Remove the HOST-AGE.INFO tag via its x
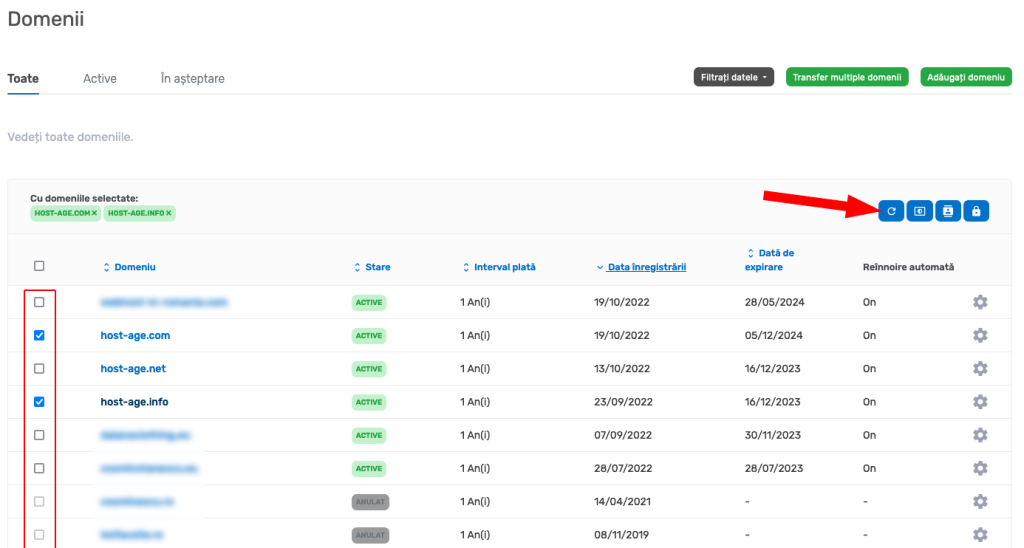Screen dimensions: 1024x548 coord(168,213)
